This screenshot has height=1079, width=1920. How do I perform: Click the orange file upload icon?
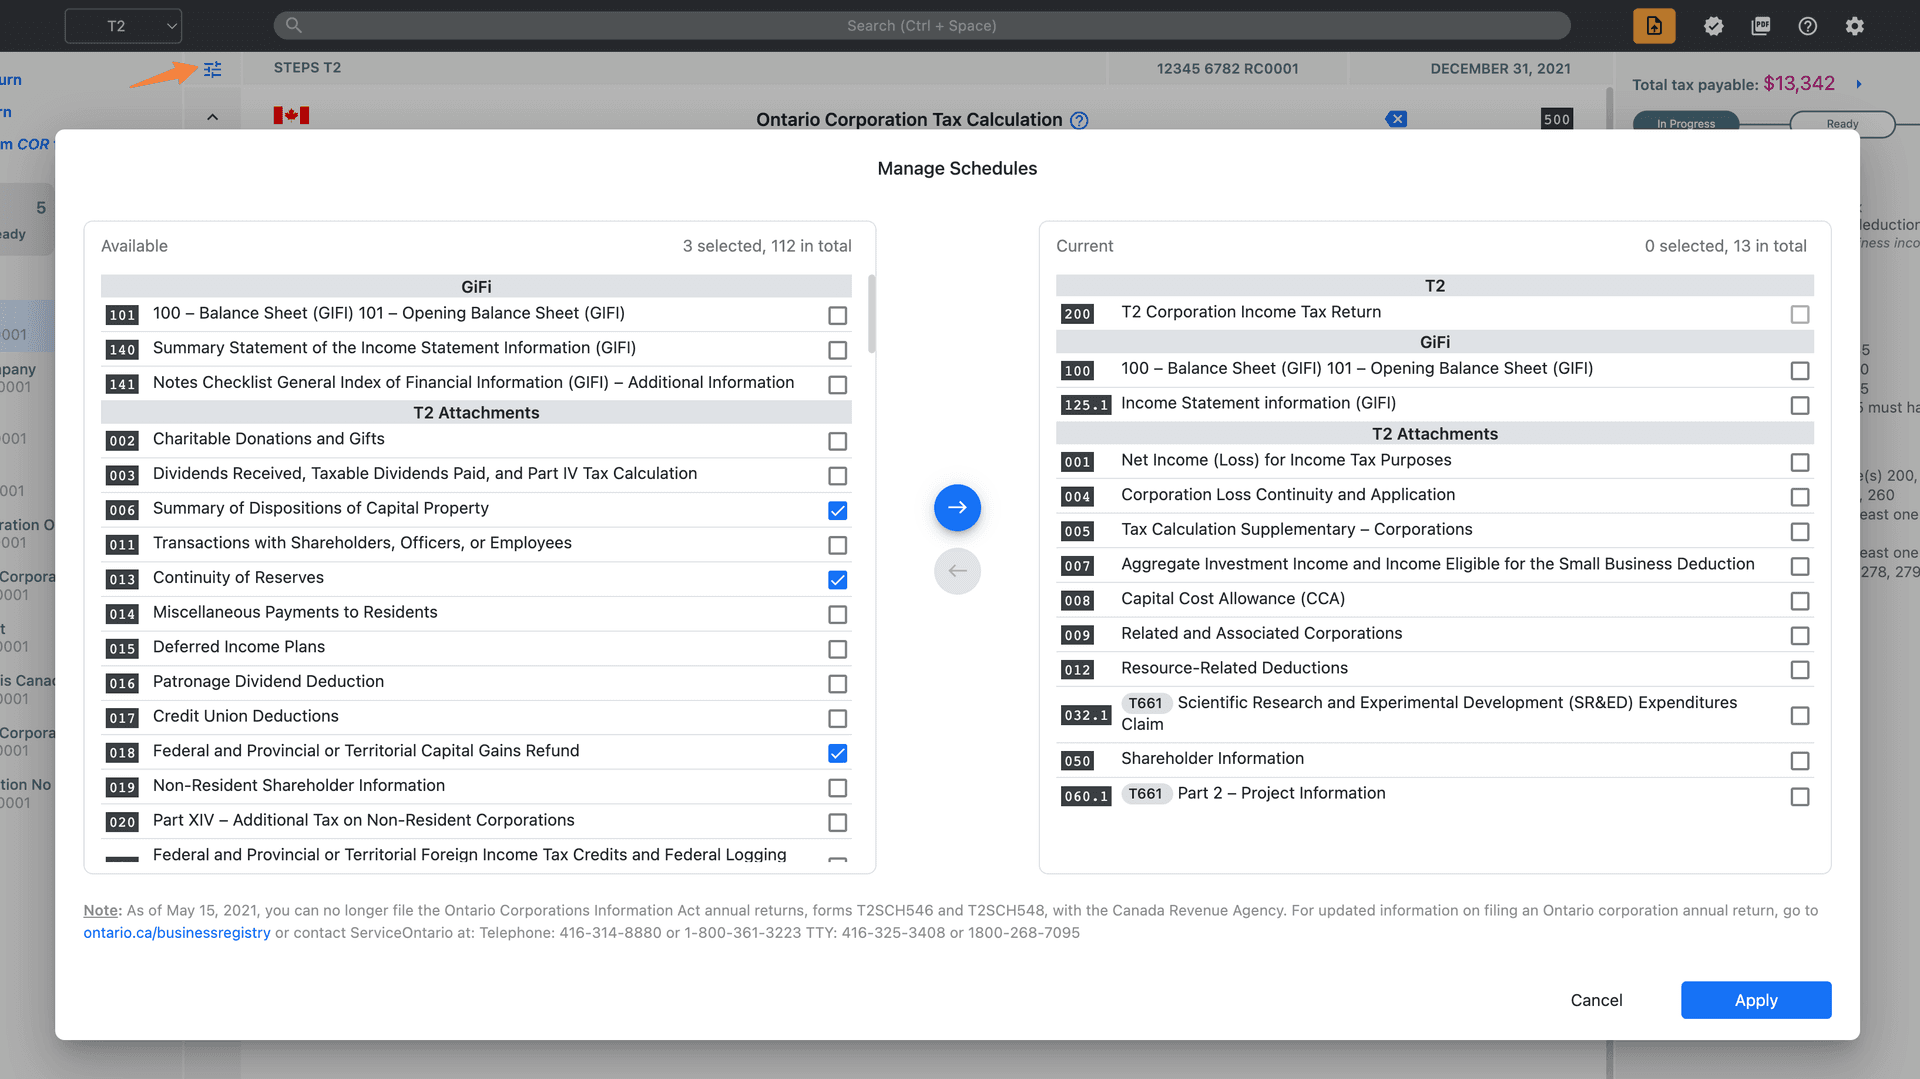(1654, 26)
